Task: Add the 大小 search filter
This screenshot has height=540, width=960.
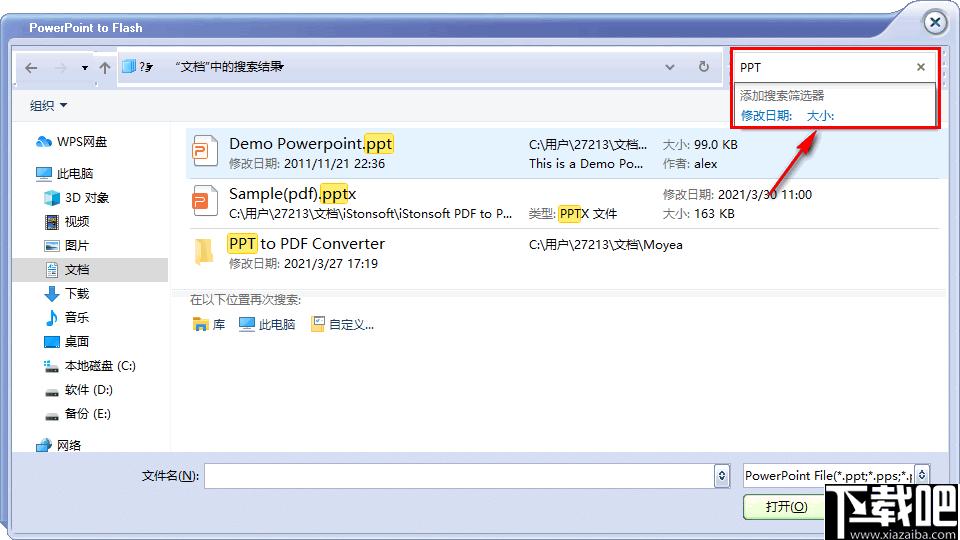Action: coord(820,115)
